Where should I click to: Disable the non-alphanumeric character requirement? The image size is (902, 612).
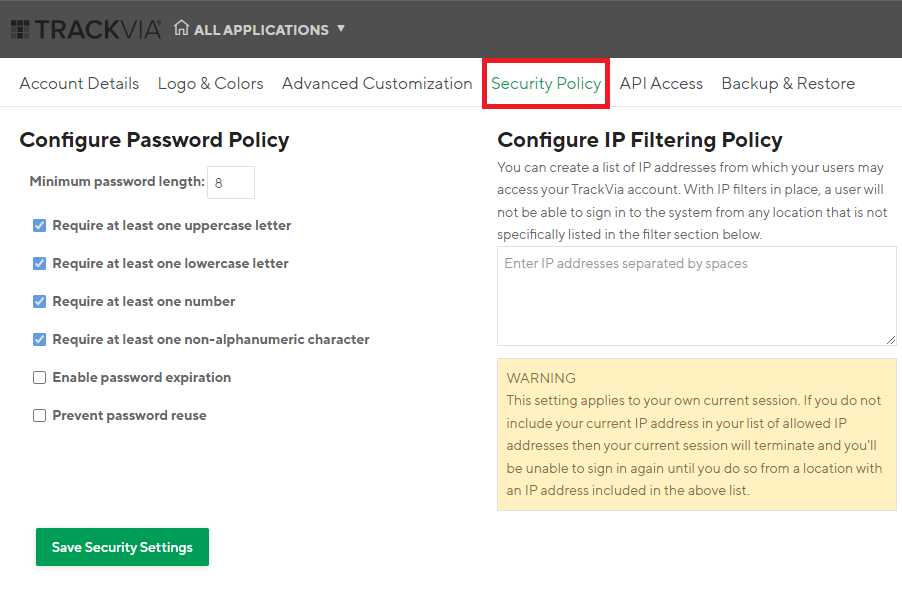(x=39, y=339)
